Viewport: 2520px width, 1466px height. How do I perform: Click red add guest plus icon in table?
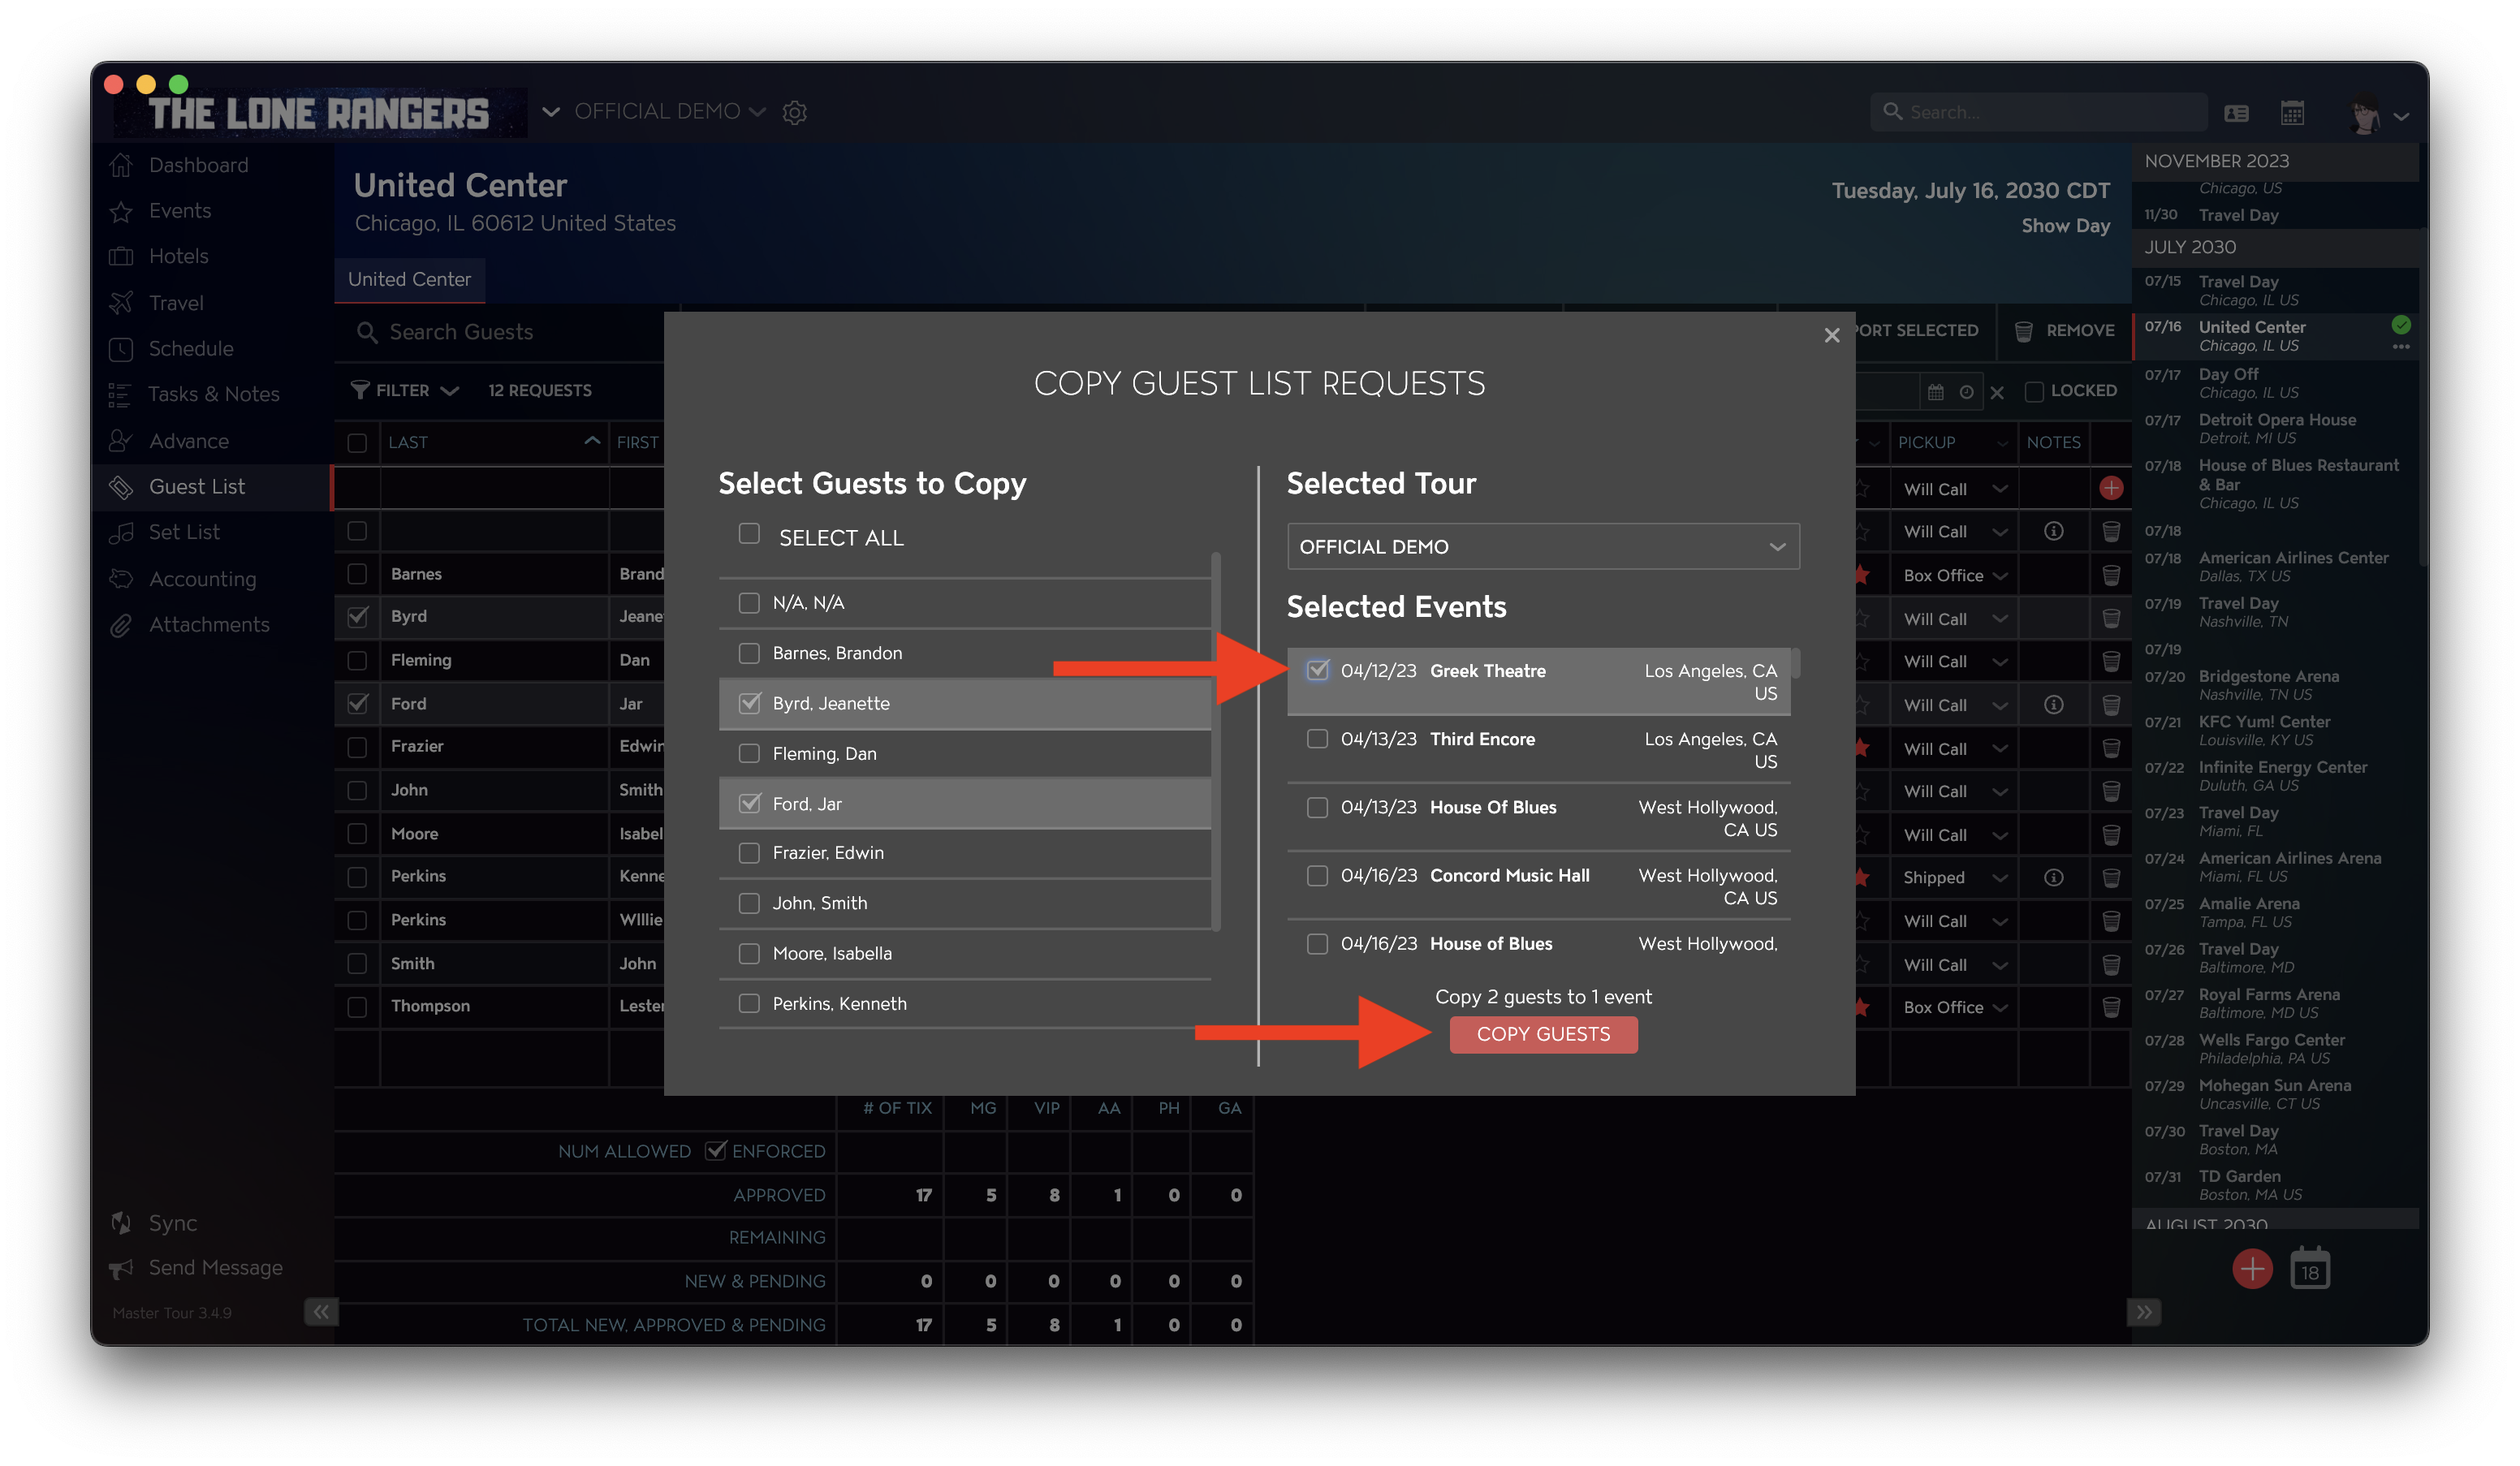click(2110, 488)
